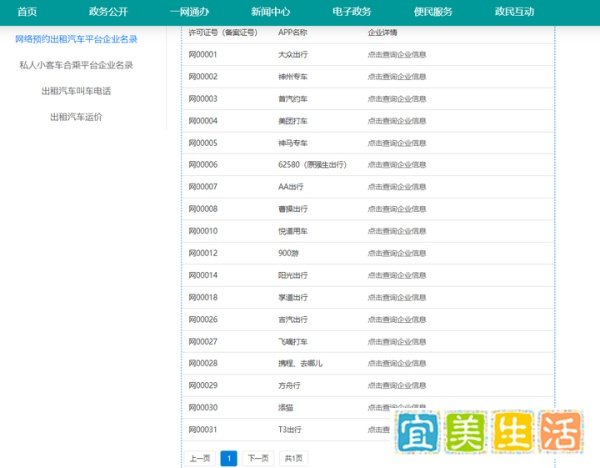Query company info for 网00029
600x468 pixels.
click(397, 386)
